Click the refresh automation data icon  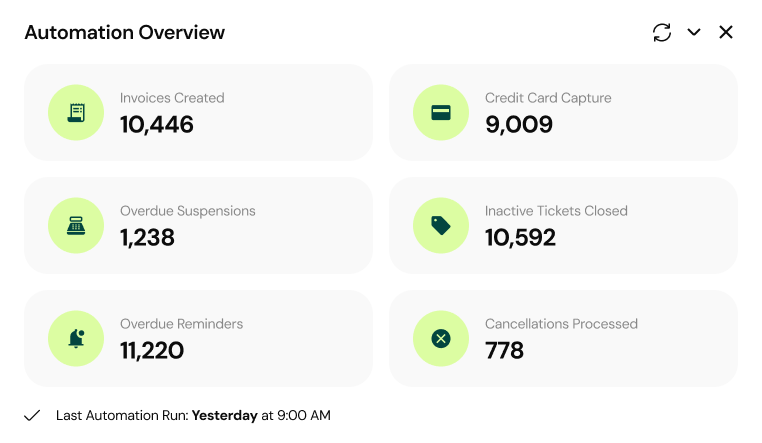(662, 32)
